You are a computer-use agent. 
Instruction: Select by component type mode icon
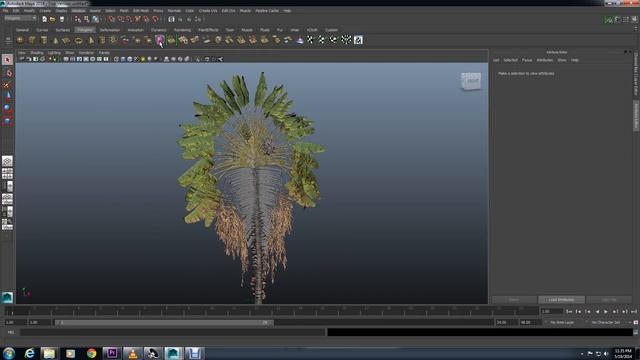click(96, 19)
